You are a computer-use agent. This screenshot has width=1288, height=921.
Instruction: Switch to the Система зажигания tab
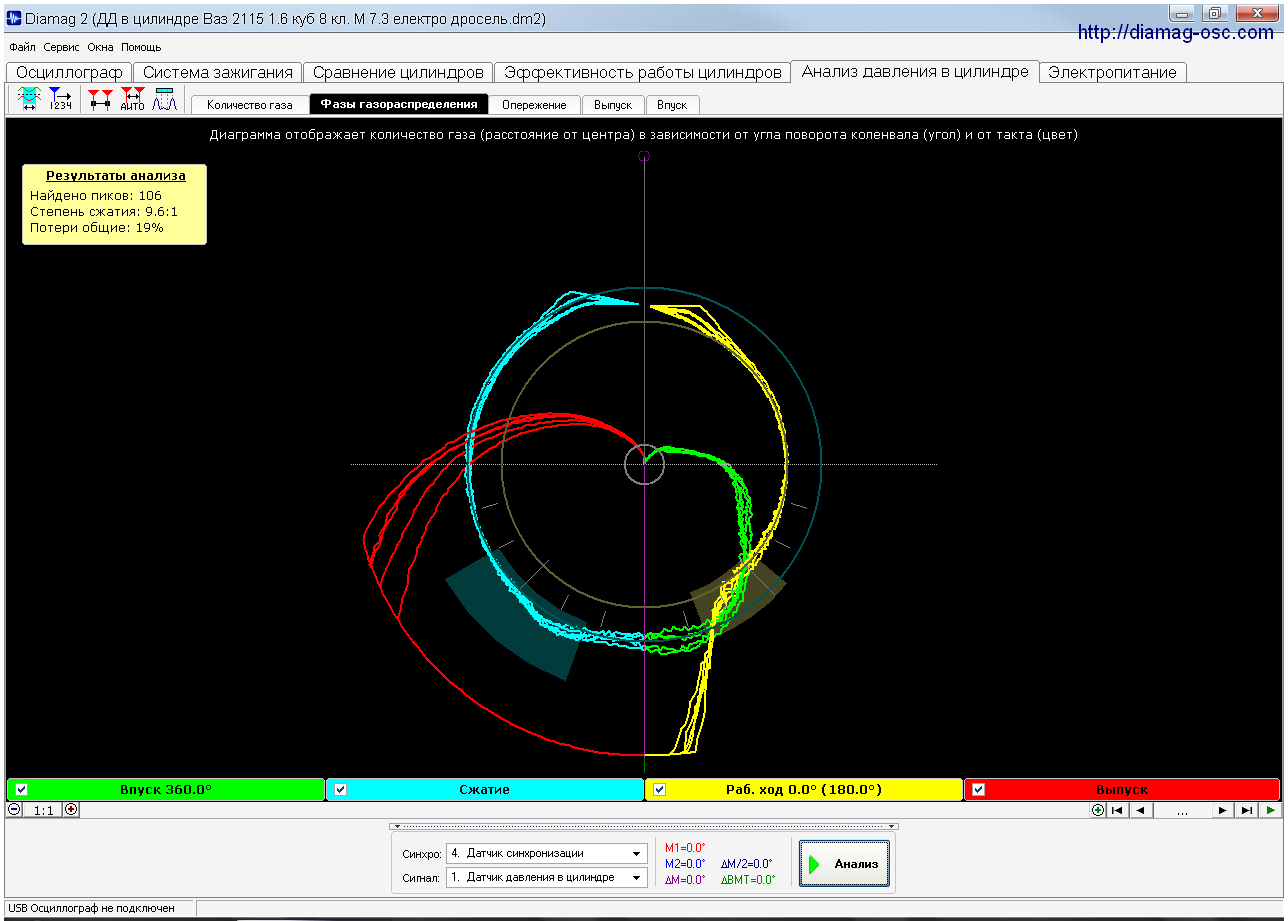point(218,72)
